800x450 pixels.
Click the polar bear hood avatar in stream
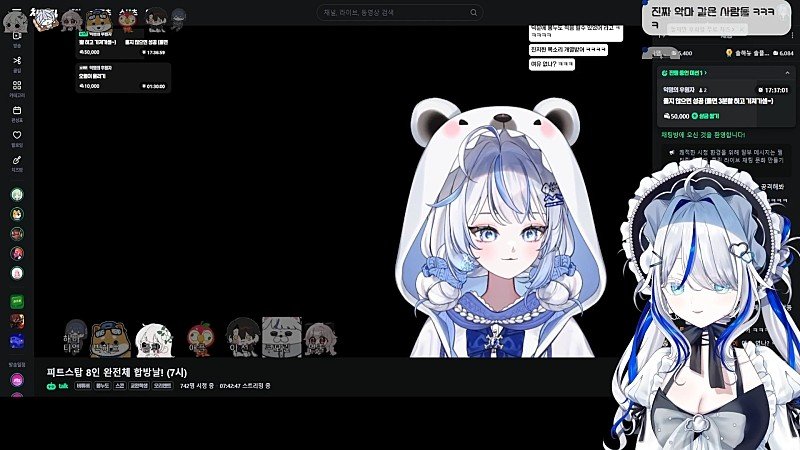coord(501,227)
